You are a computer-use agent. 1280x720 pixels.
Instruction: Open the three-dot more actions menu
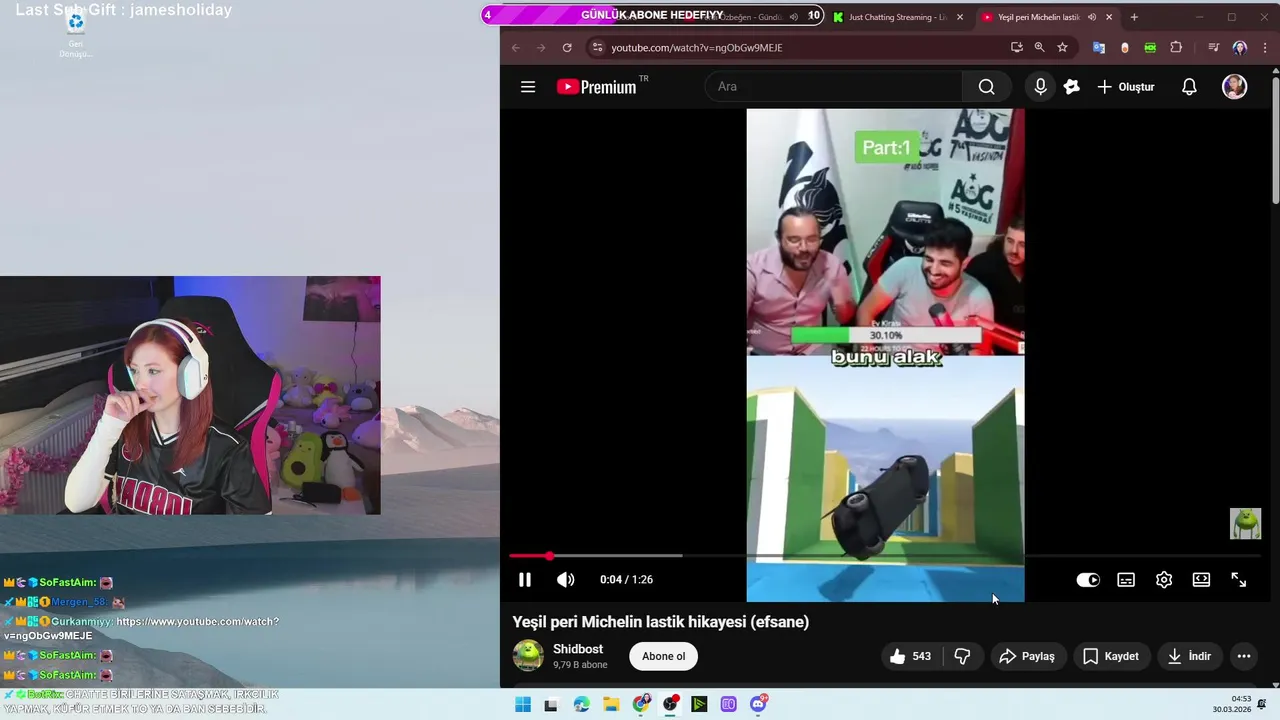[1244, 656]
